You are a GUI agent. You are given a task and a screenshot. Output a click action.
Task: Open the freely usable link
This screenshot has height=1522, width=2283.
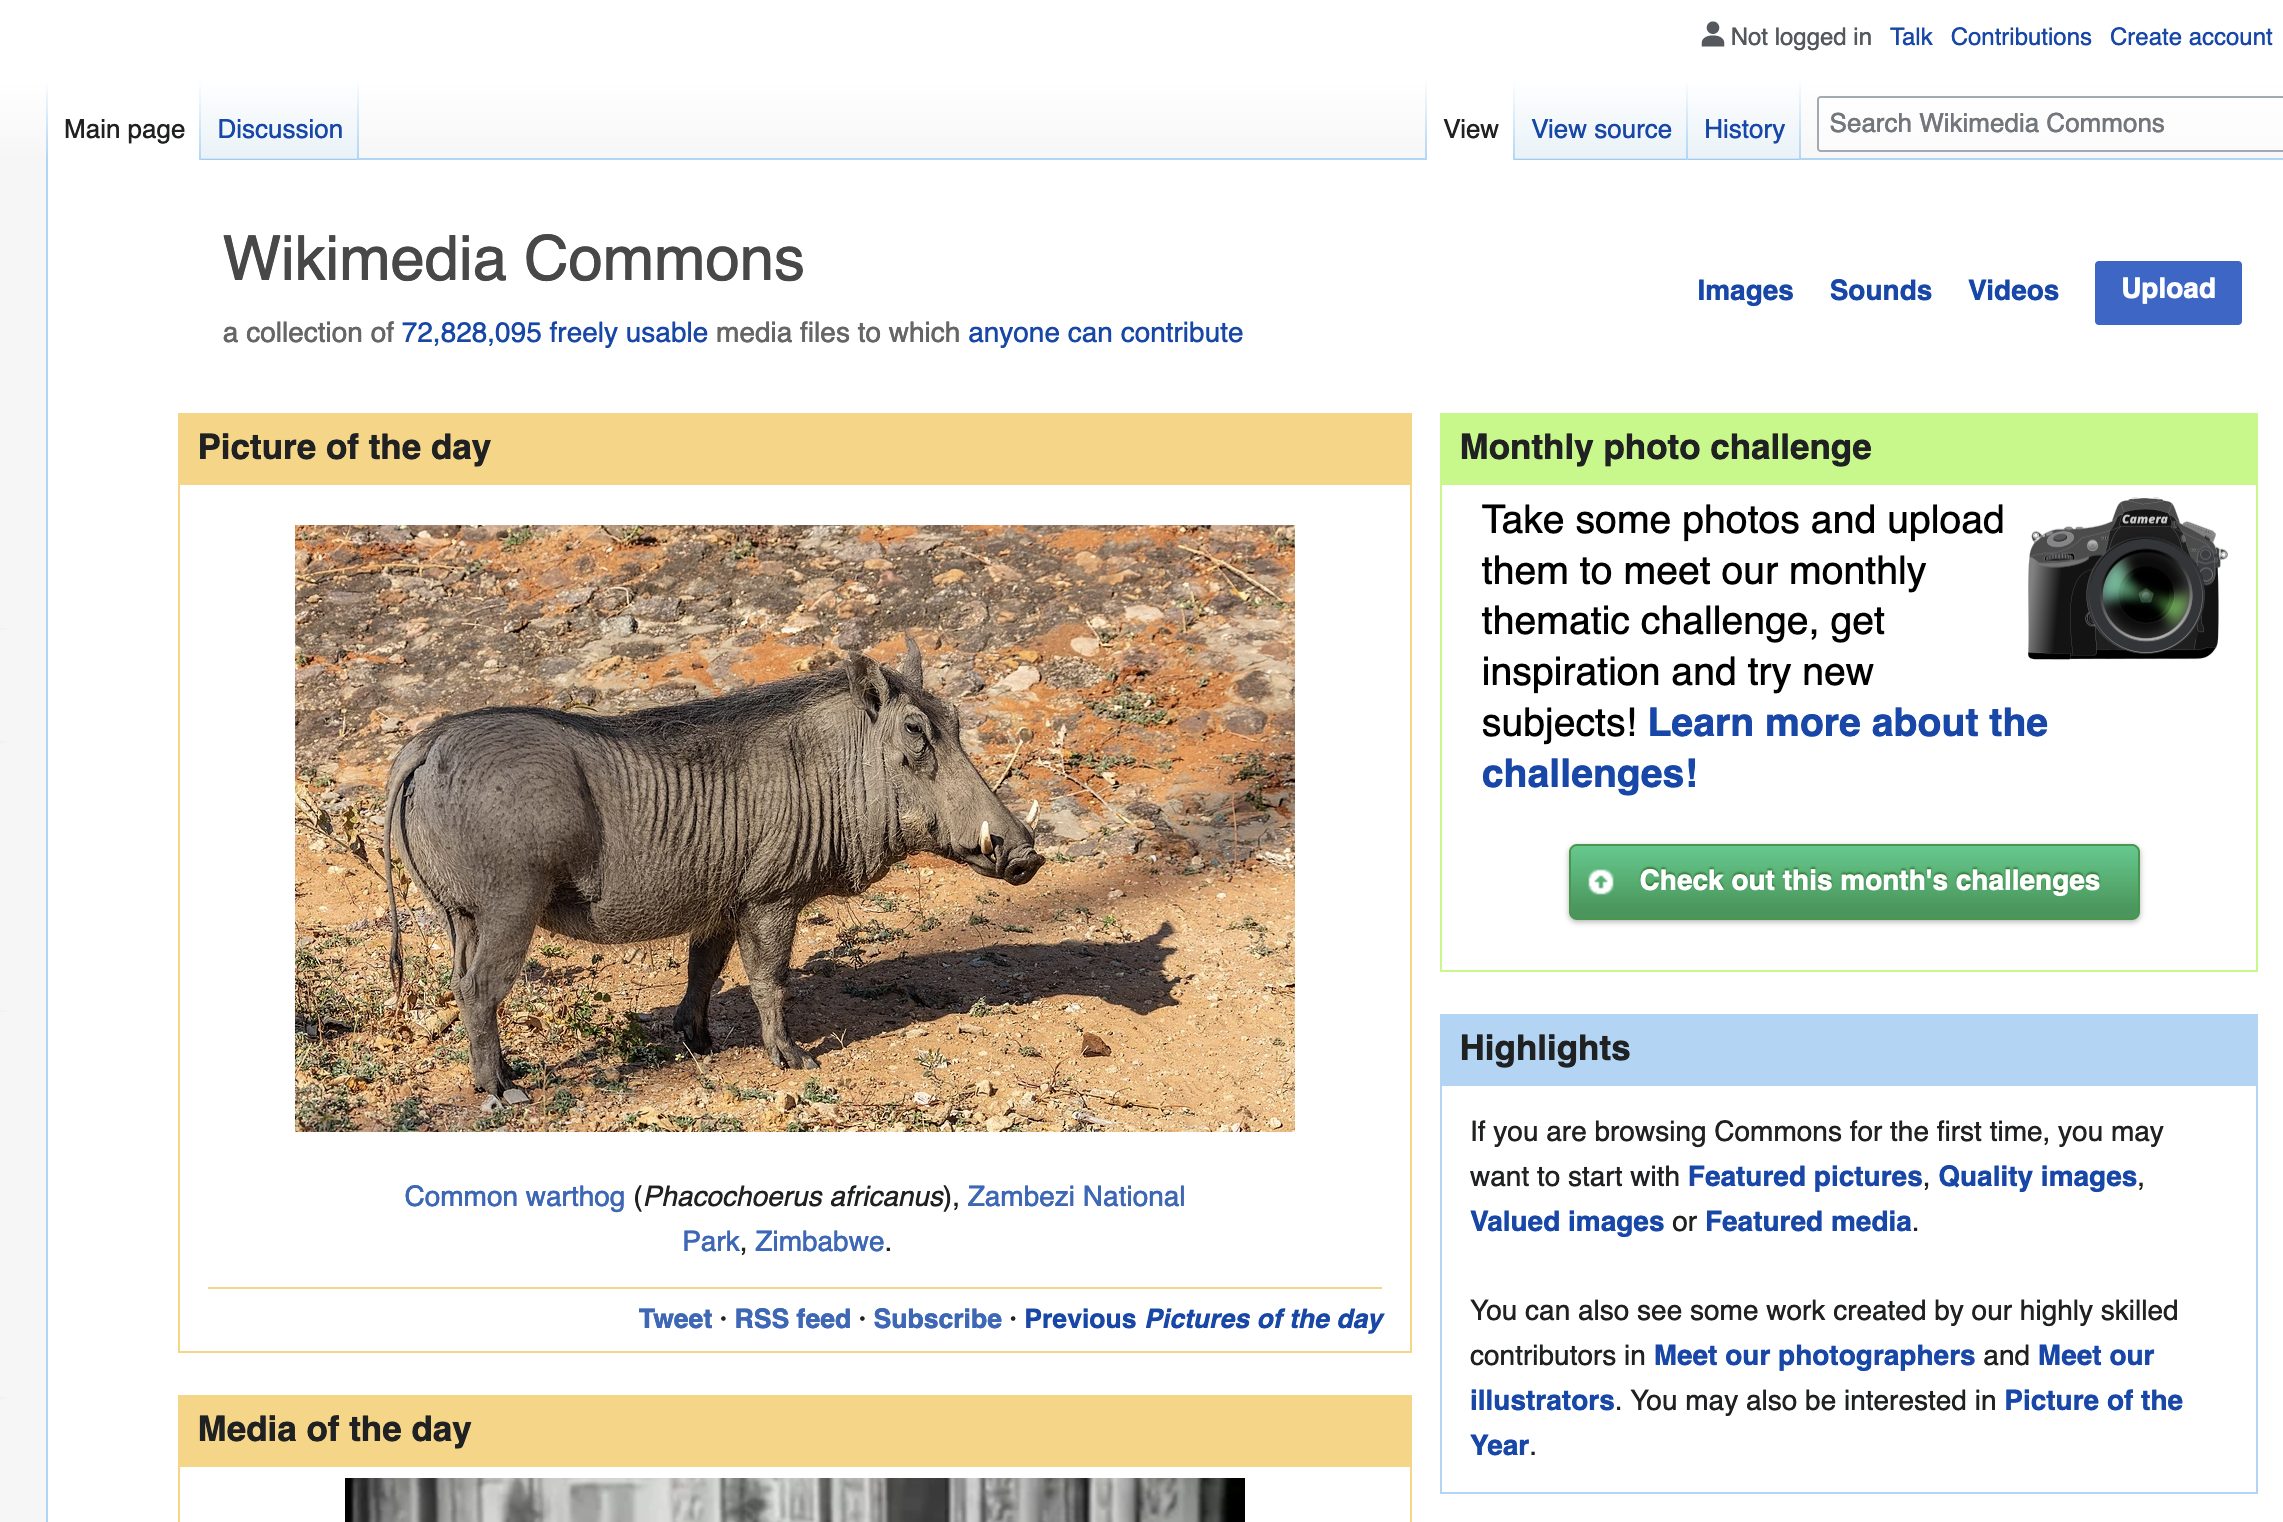click(x=628, y=333)
